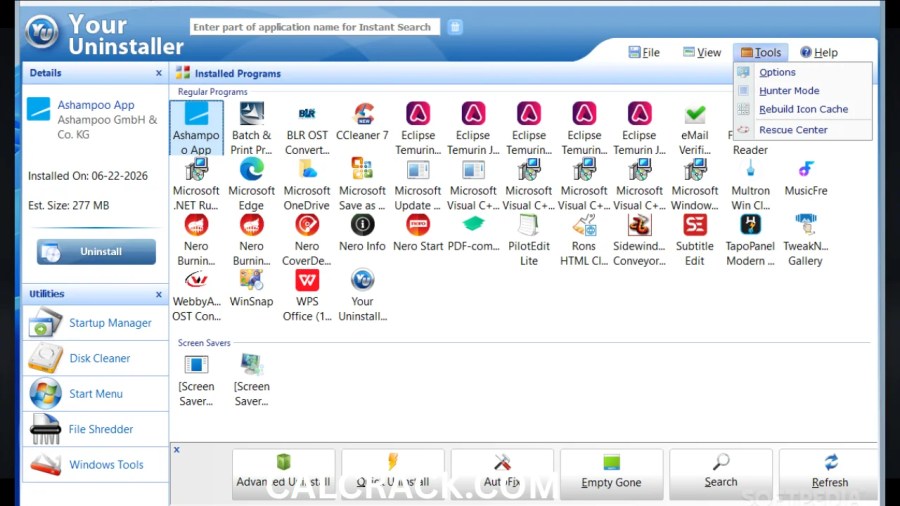The image size is (900, 506).
Task: Click the Search toolbar button
Action: (721, 474)
